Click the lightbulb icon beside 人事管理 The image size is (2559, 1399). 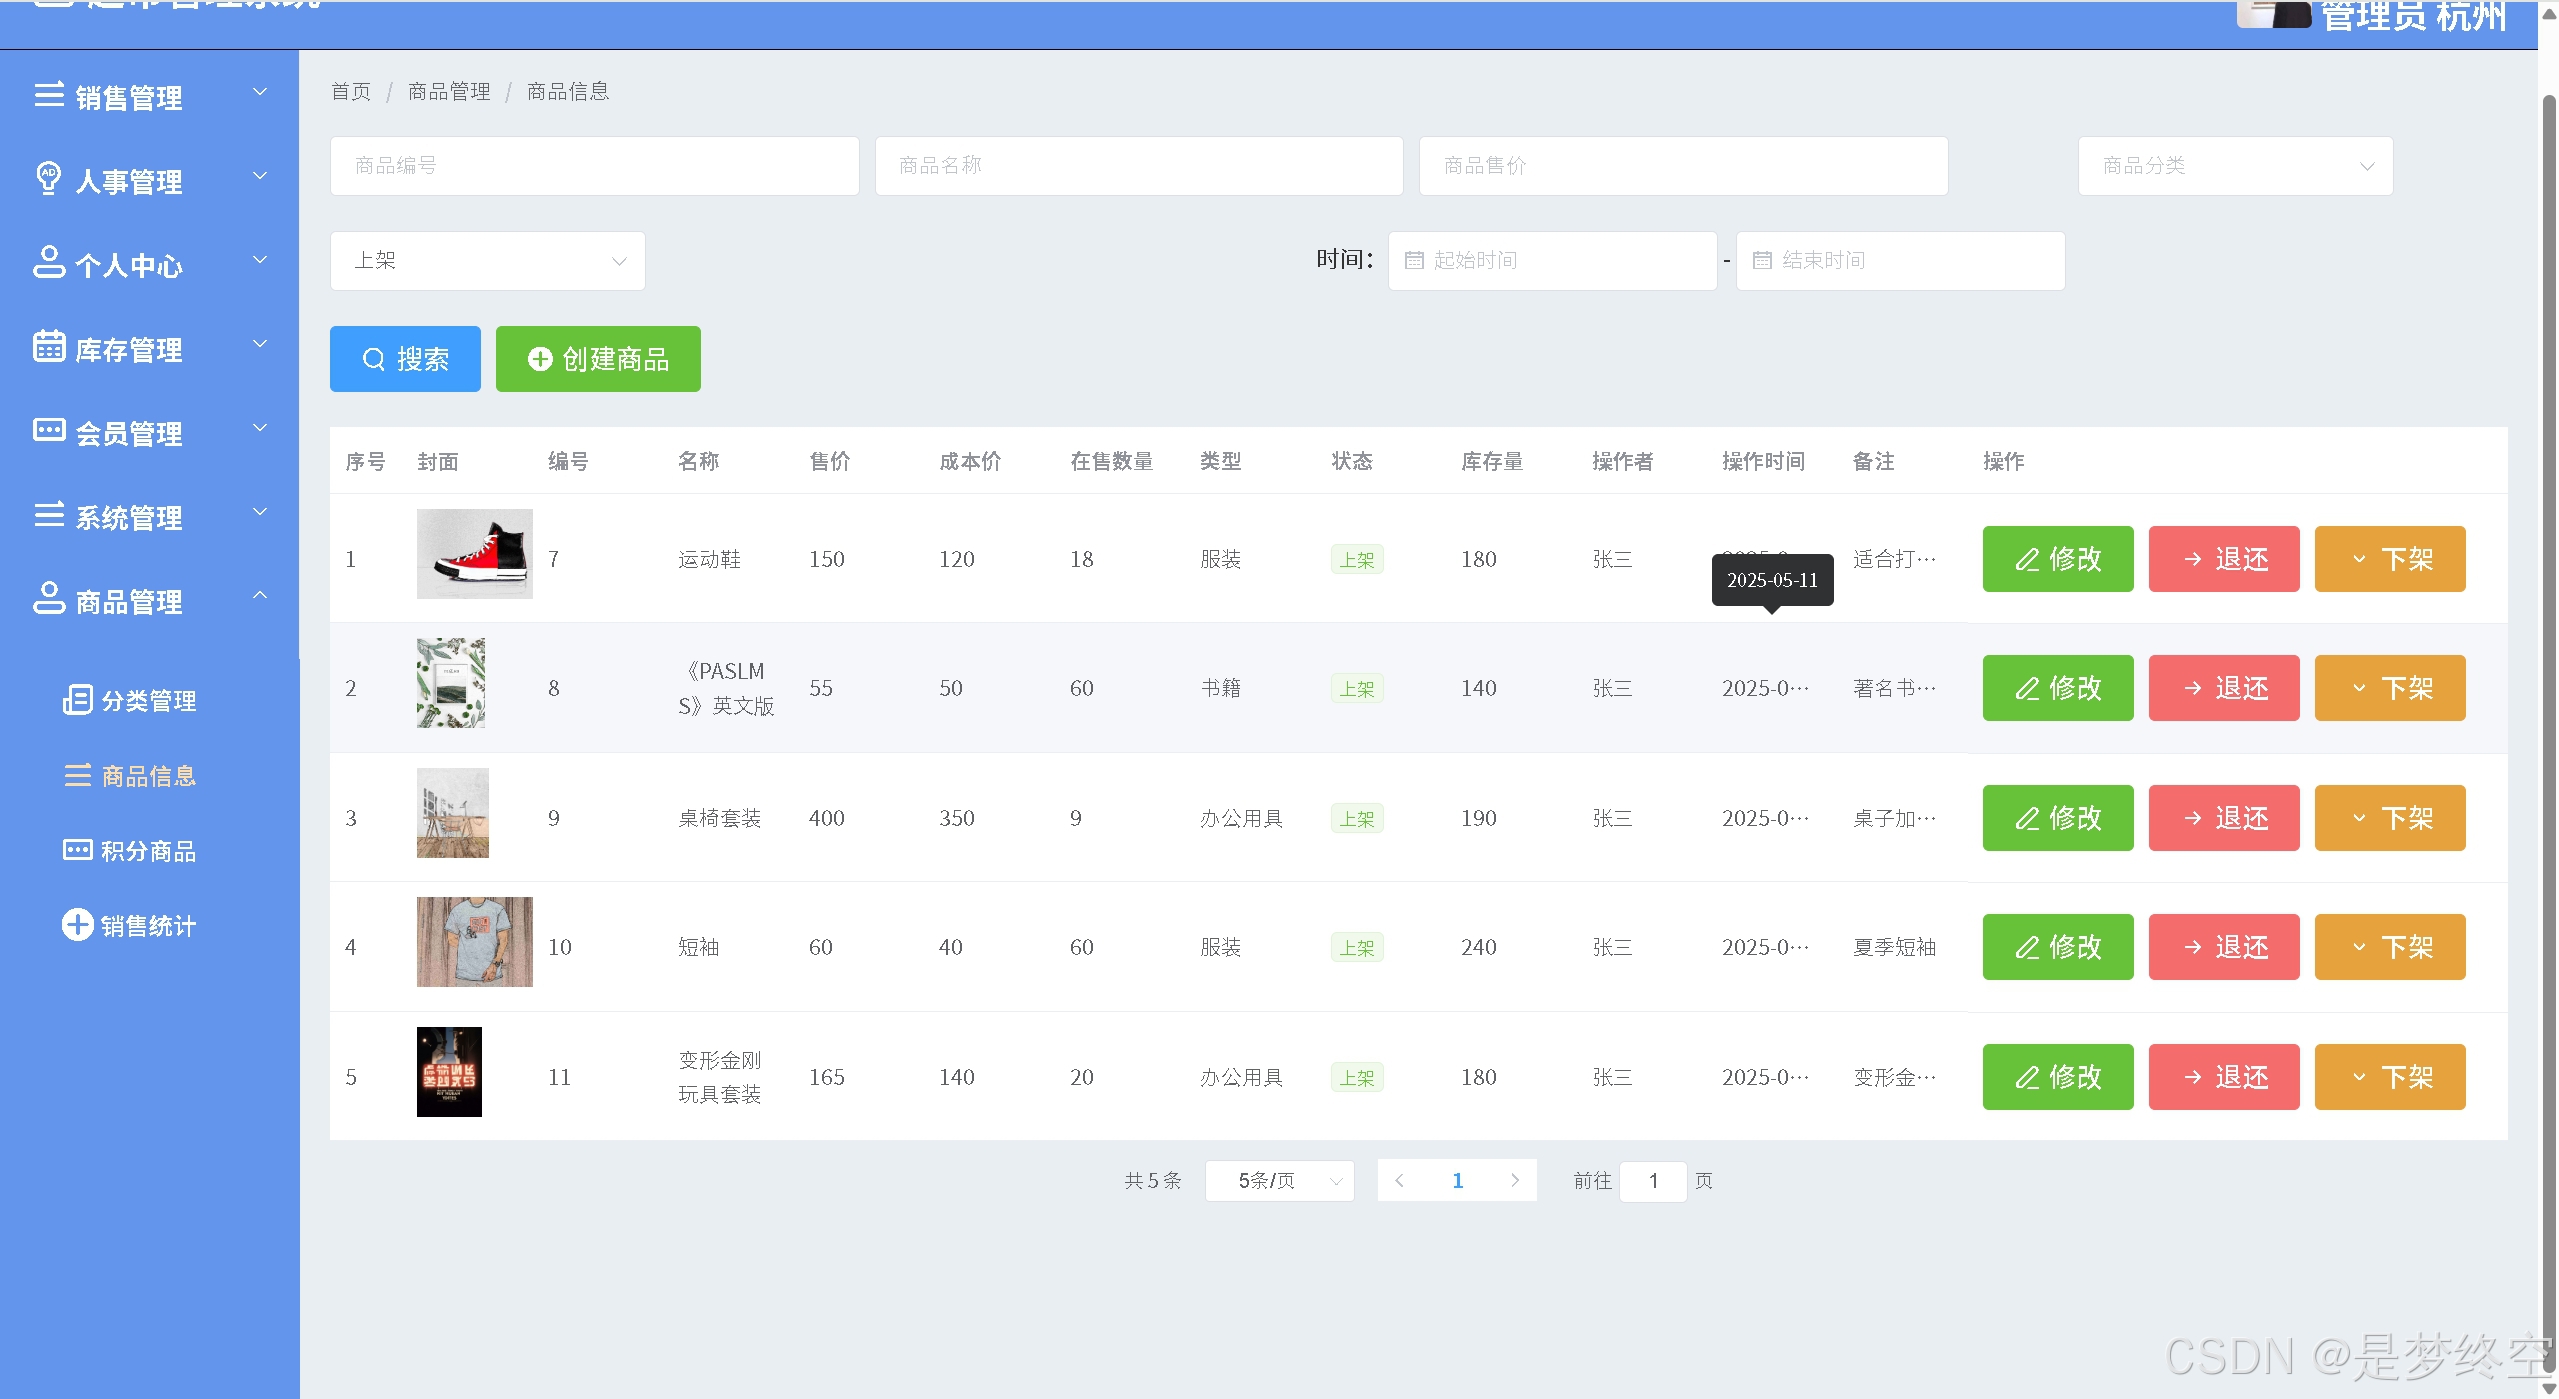[x=48, y=178]
